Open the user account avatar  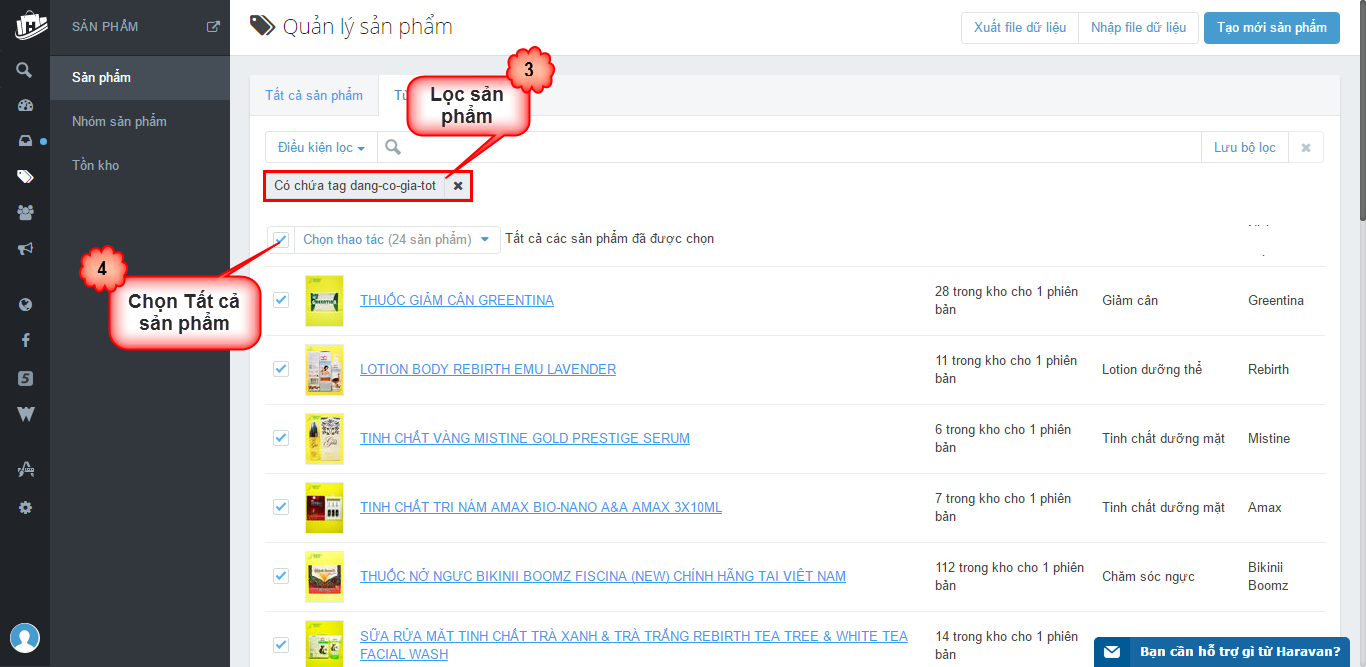point(25,638)
